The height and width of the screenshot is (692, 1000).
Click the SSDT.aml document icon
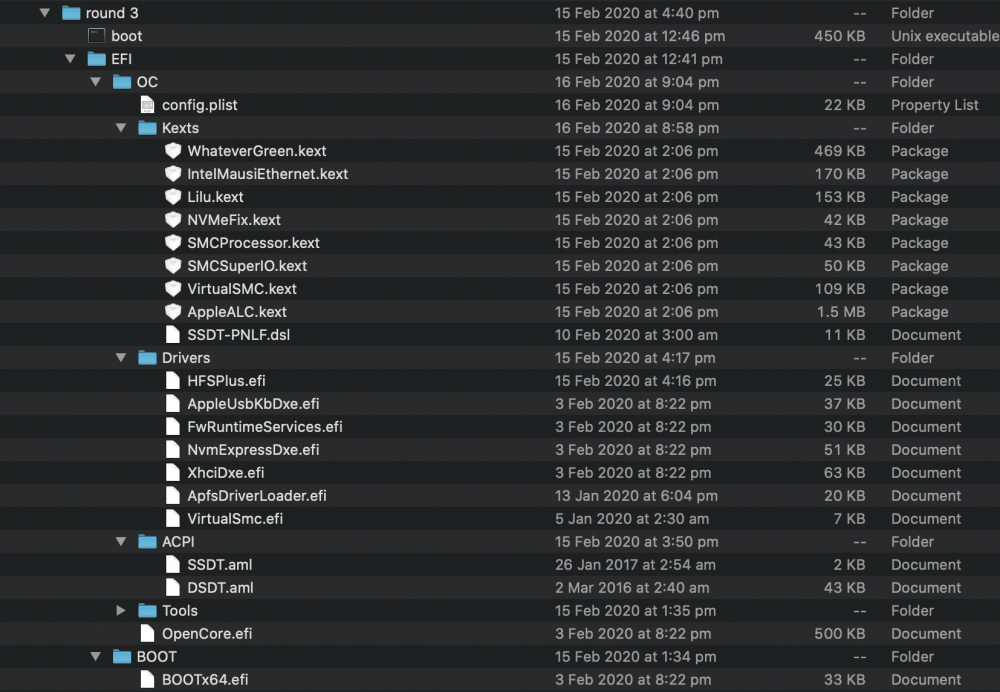click(173, 564)
